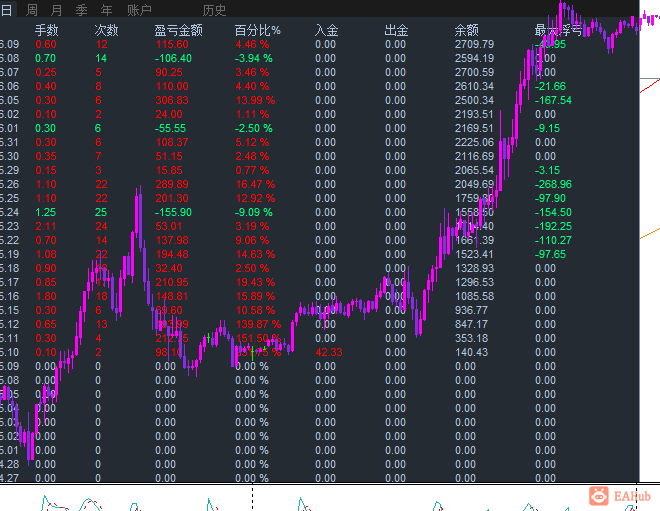The height and width of the screenshot is (511, 660).
Task: Click the percentage 13.99 %
Action: tap(255, 100)
